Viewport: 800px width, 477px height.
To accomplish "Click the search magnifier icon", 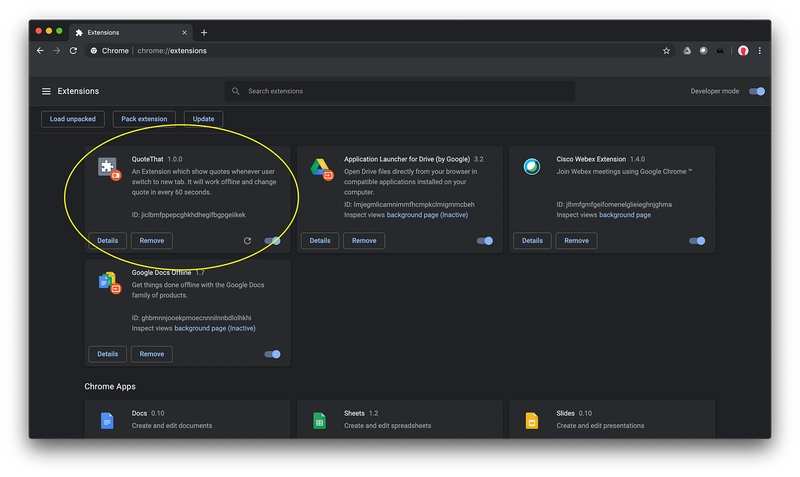I will click(236, 91).
